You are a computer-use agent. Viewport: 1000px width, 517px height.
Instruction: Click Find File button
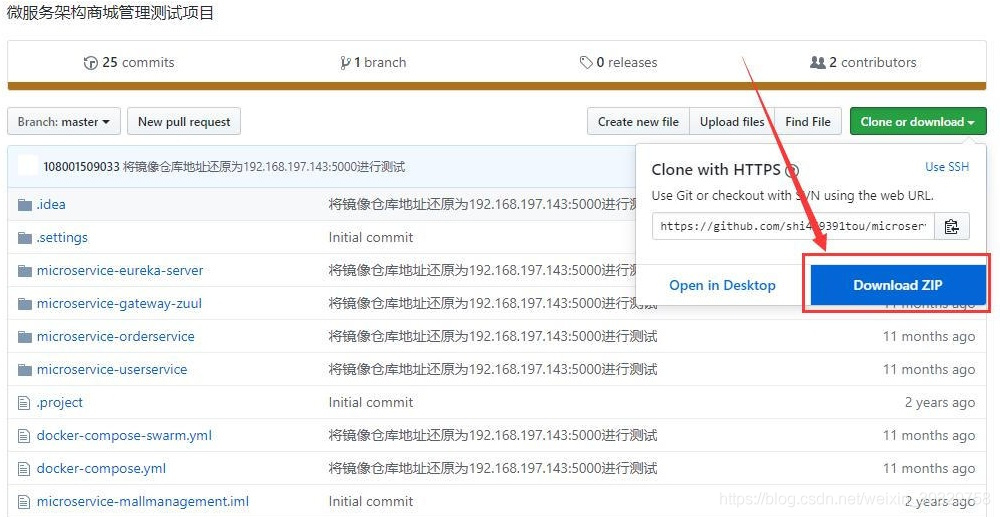[807, 121]
